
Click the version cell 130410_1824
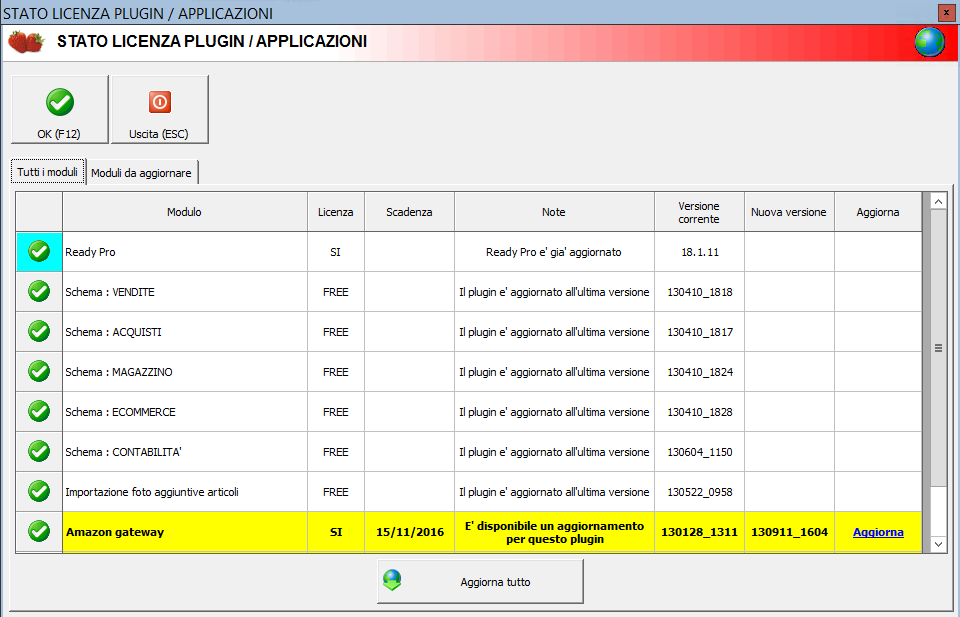click(700, 372)
